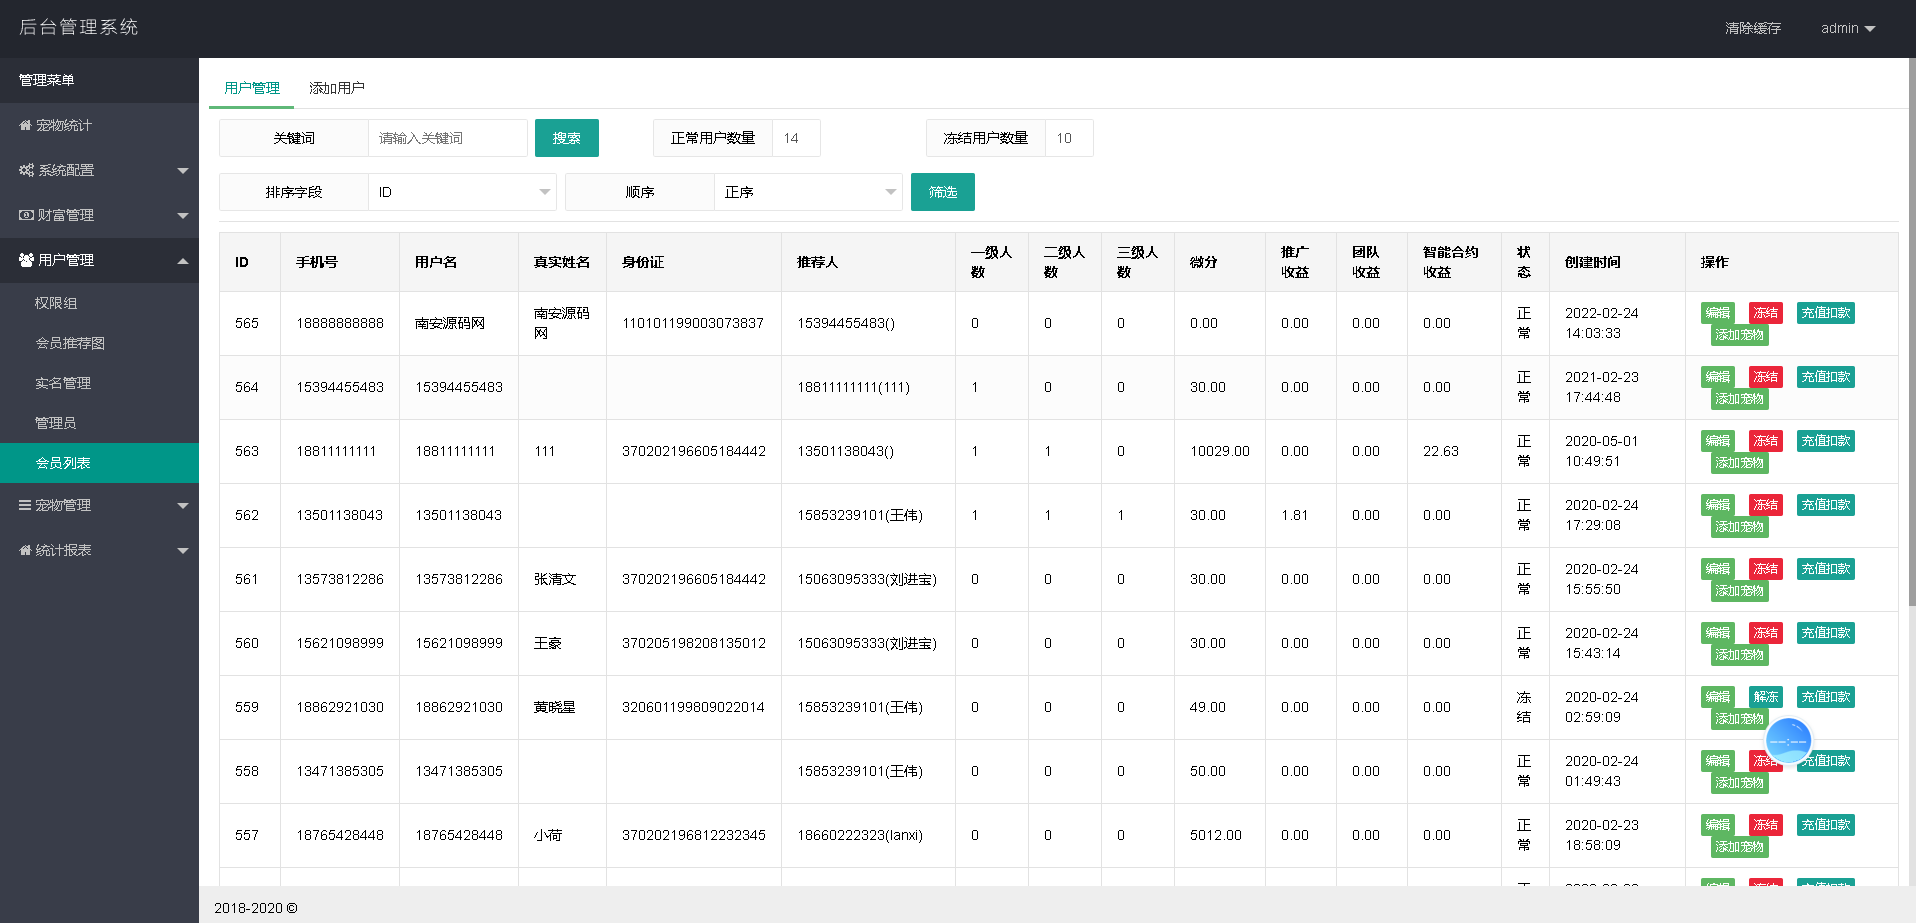This screenshot has width=1916, height=923.
Task: Click 添加宠物 for user ID 561
Action: click(1740, 591)
